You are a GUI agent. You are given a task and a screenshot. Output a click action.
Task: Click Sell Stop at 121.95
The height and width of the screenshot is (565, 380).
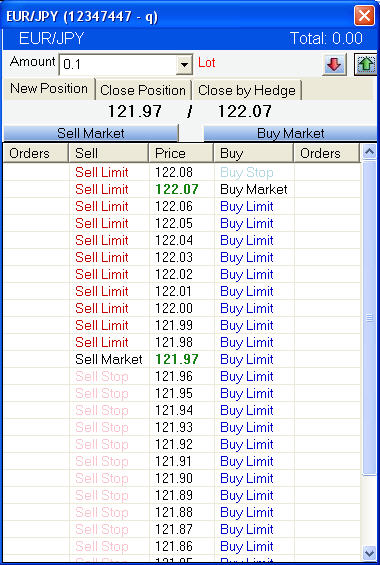pos(102,393)
